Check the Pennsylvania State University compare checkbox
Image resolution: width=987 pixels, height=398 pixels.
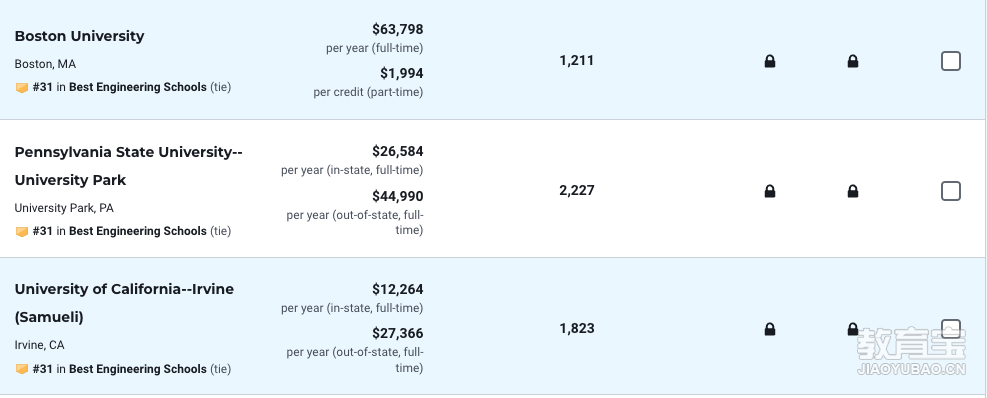(x=950, y=191)
